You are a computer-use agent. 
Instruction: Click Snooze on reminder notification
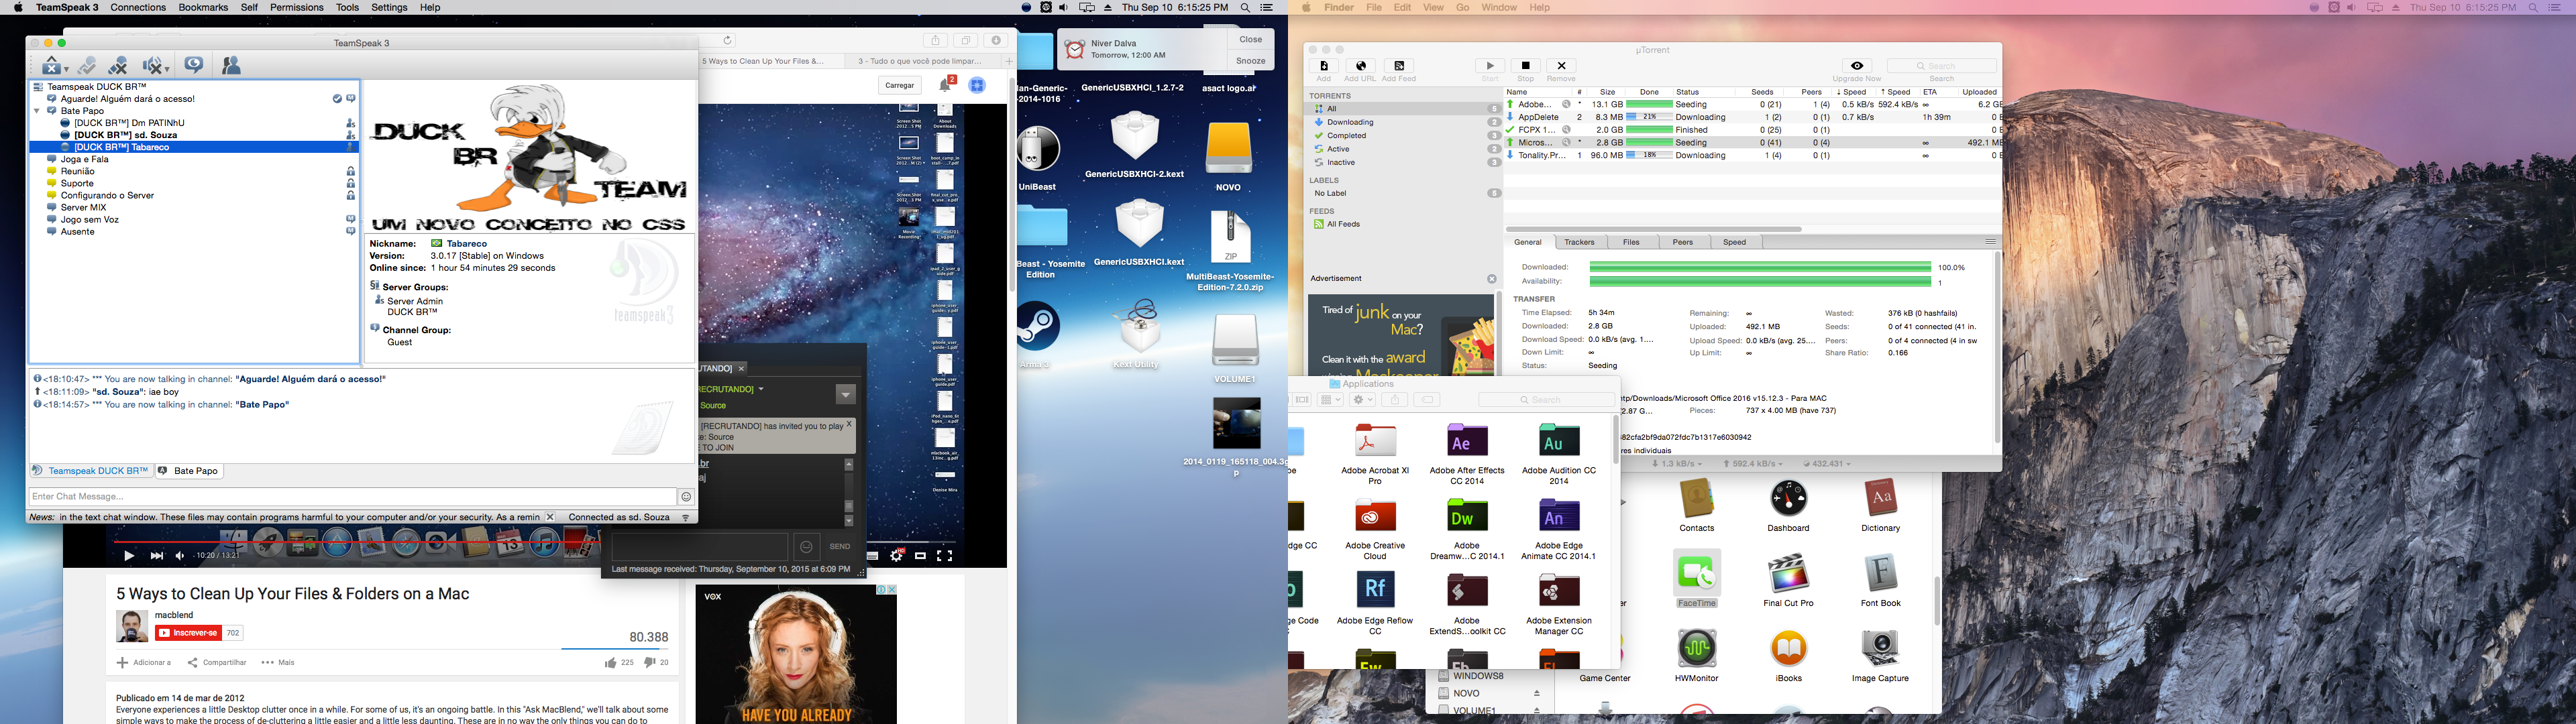[x=1250, y=61]
